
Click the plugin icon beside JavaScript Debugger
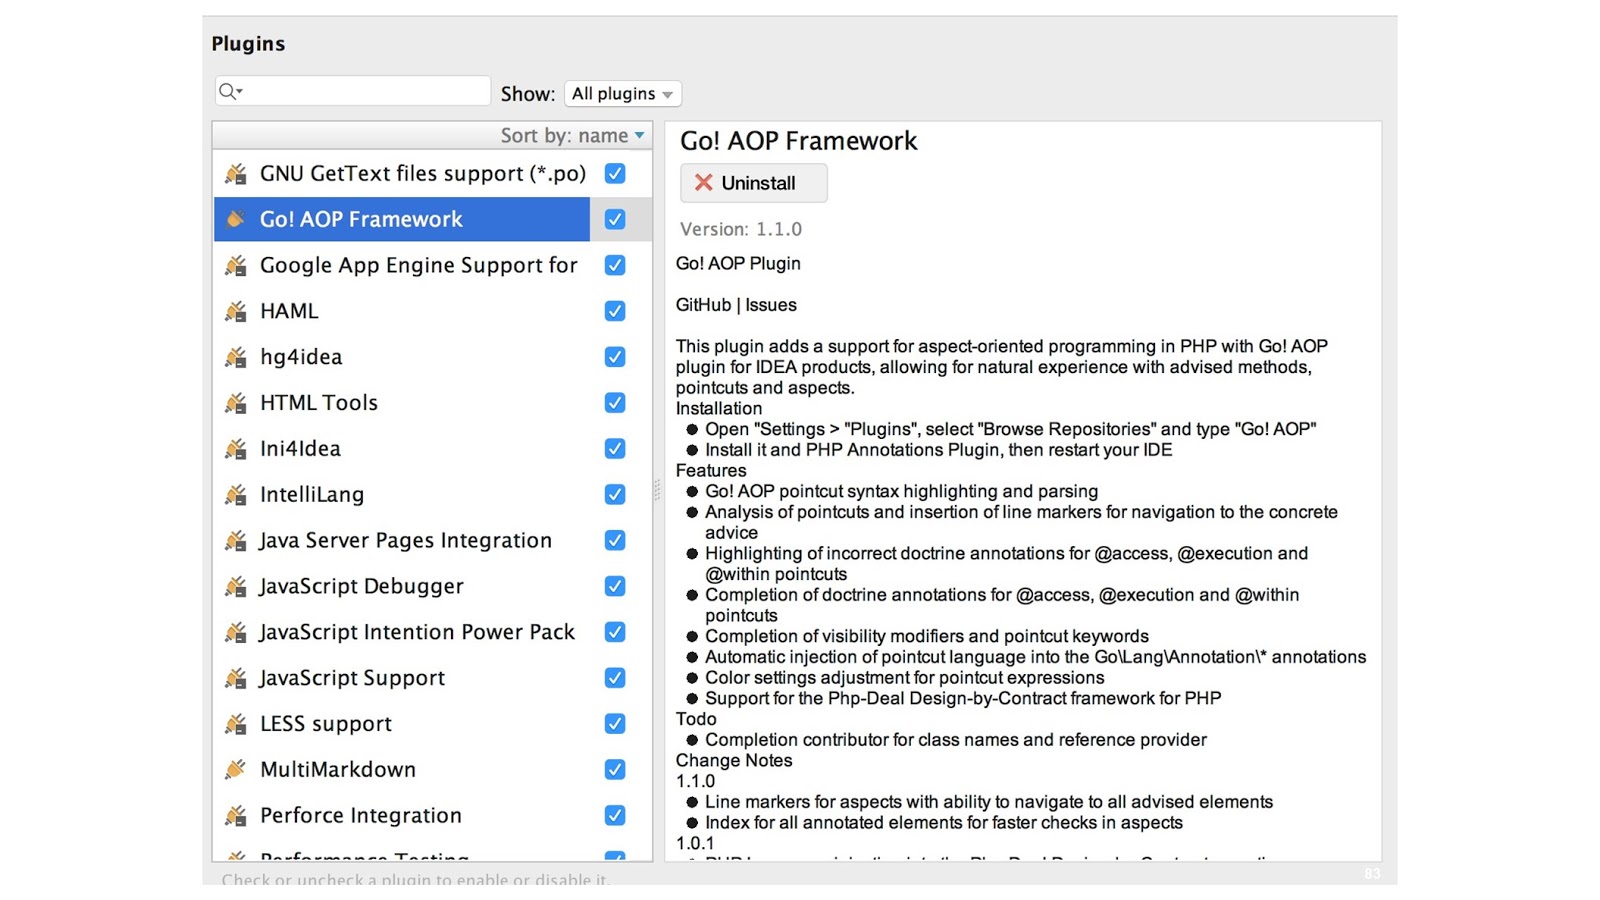tap(236, 587)
